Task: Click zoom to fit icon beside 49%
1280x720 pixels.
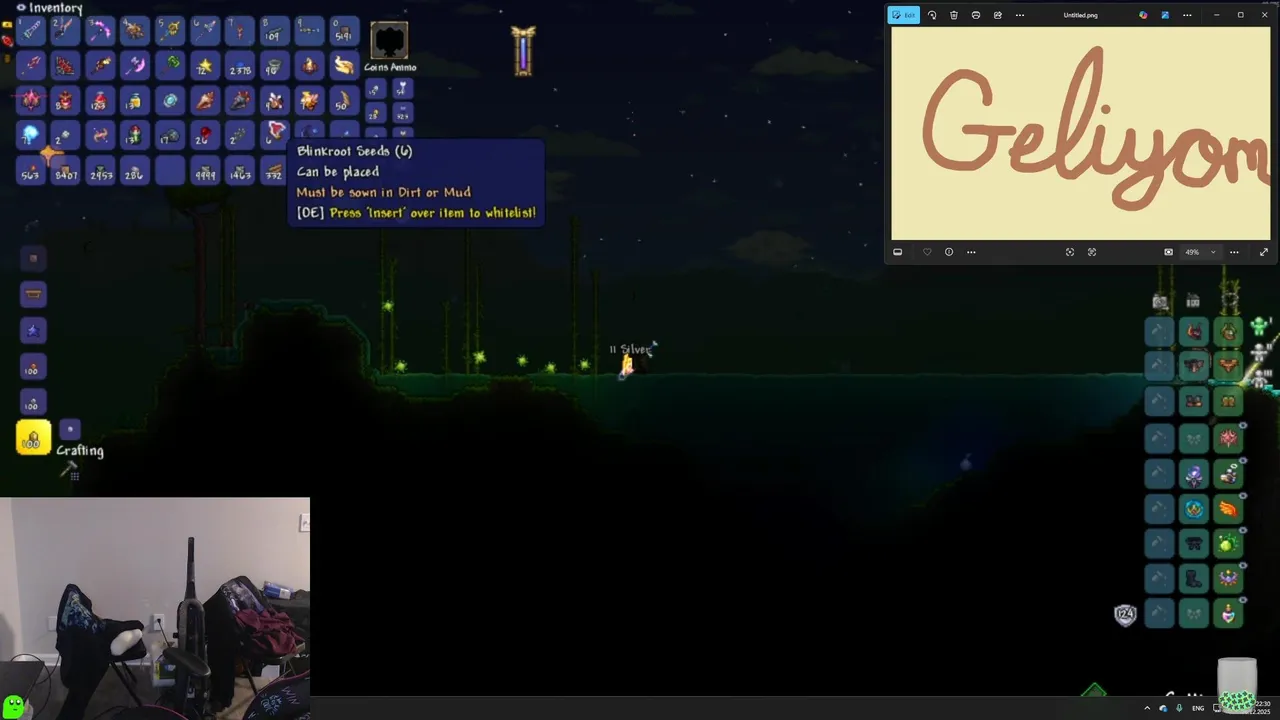Action: 1168,252
